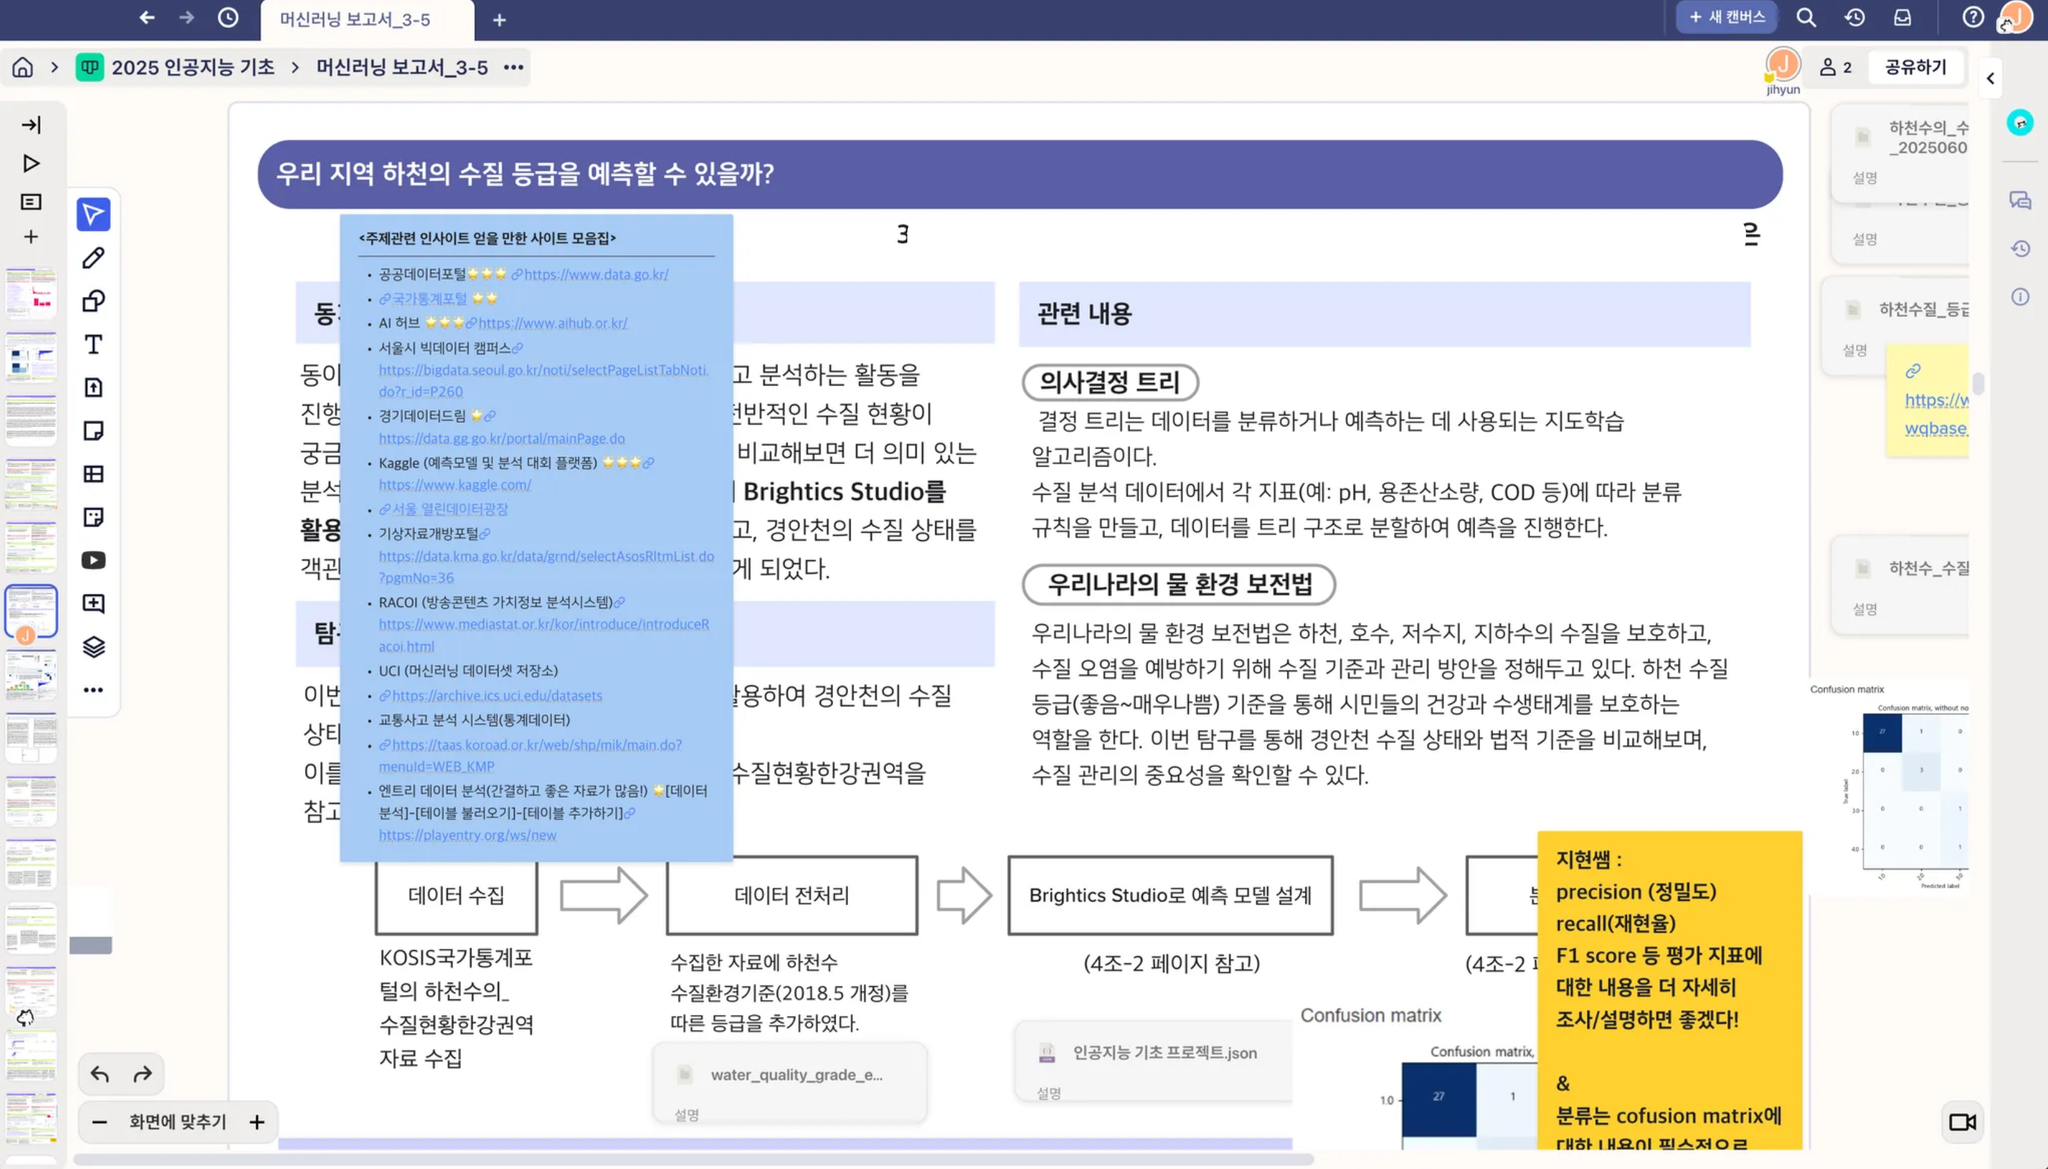The height and width of the screenshot is (1169, 2048).
Task: Open the aihub.or.kr link
Action: tap(552, 323)
